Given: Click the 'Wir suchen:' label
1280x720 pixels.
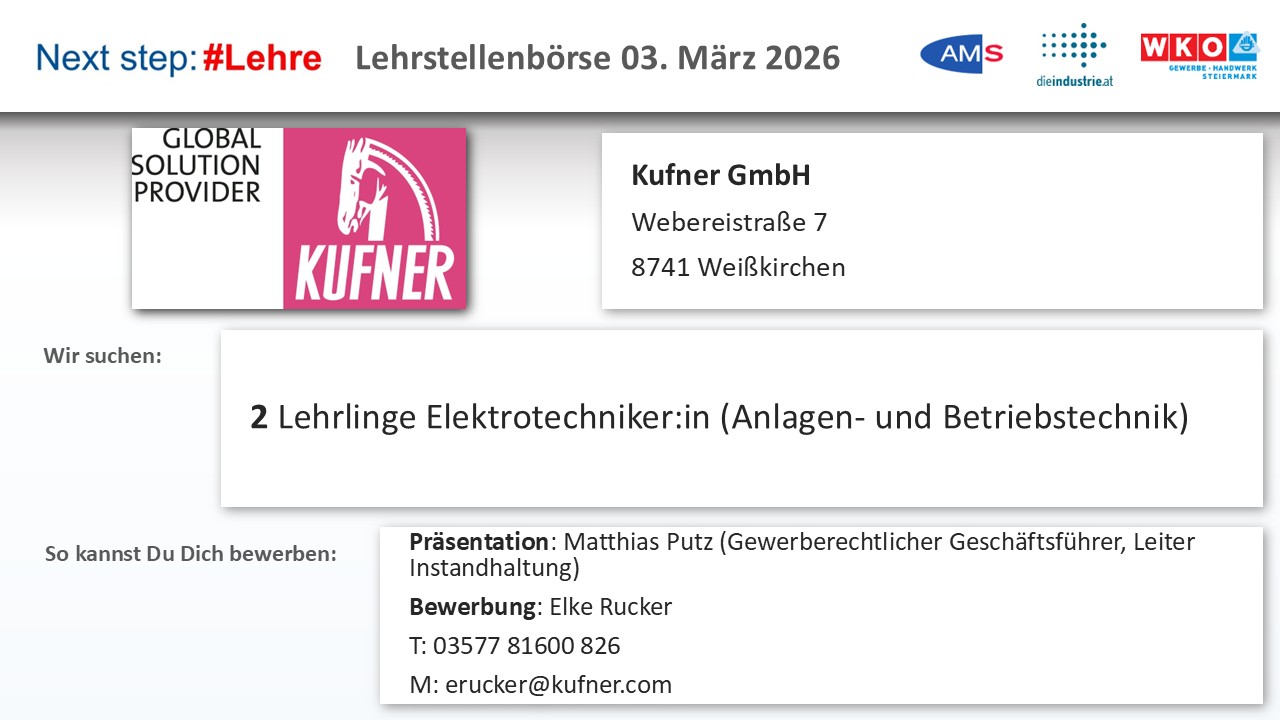Looking at the screenshot, I should (x=102, y=355).
